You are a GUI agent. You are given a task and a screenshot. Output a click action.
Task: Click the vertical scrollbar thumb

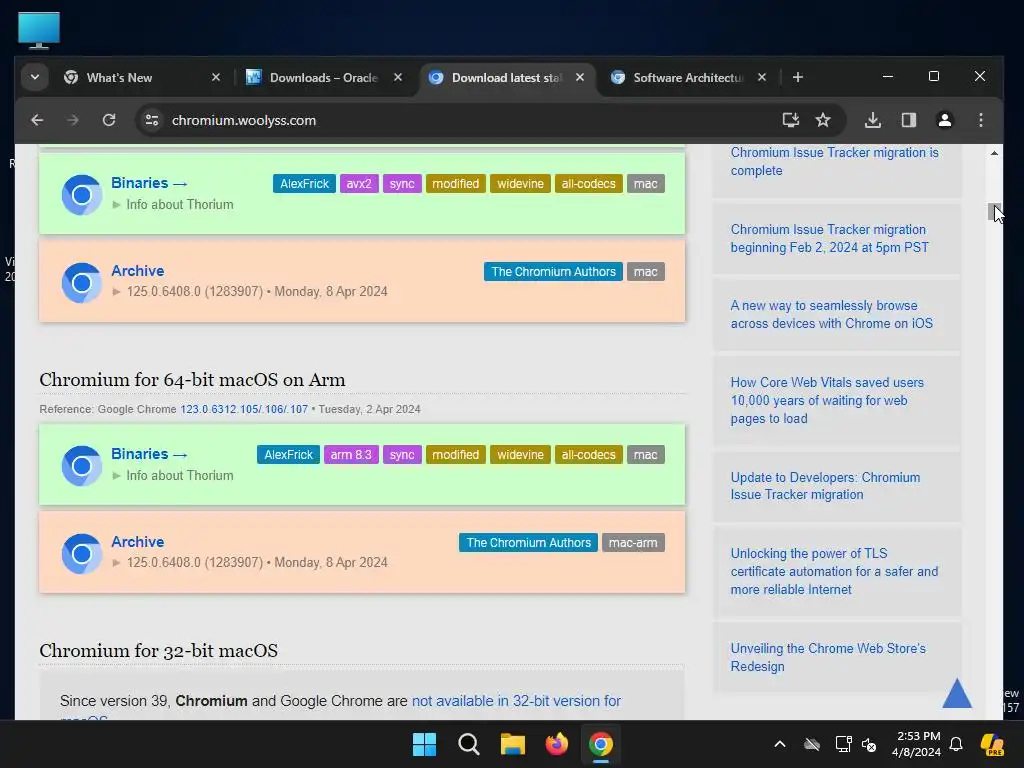(x=993, y=212)
